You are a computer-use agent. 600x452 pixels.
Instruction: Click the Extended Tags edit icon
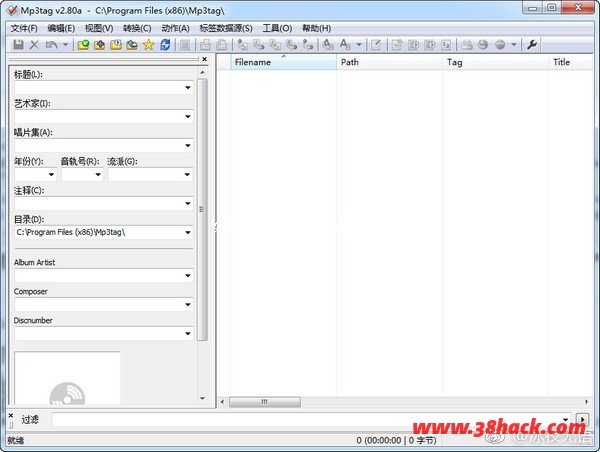pos(376,45)
